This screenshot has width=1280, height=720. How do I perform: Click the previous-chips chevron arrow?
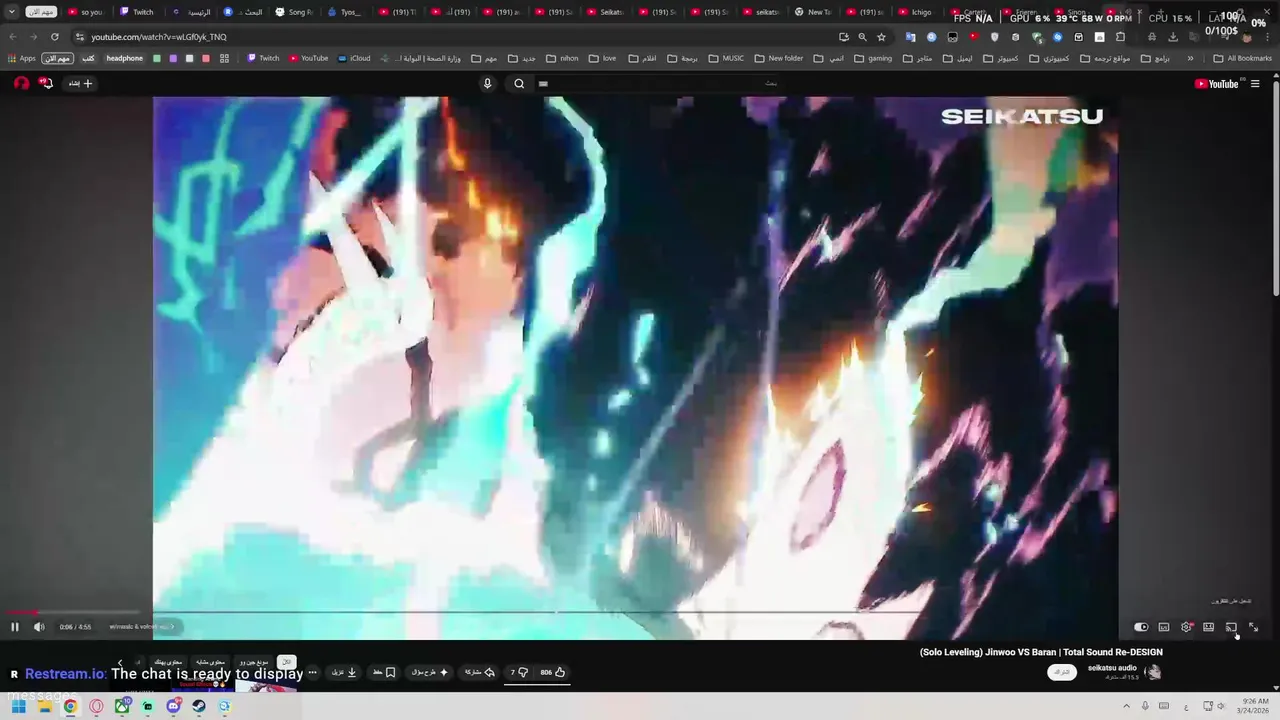pos(120,662)
